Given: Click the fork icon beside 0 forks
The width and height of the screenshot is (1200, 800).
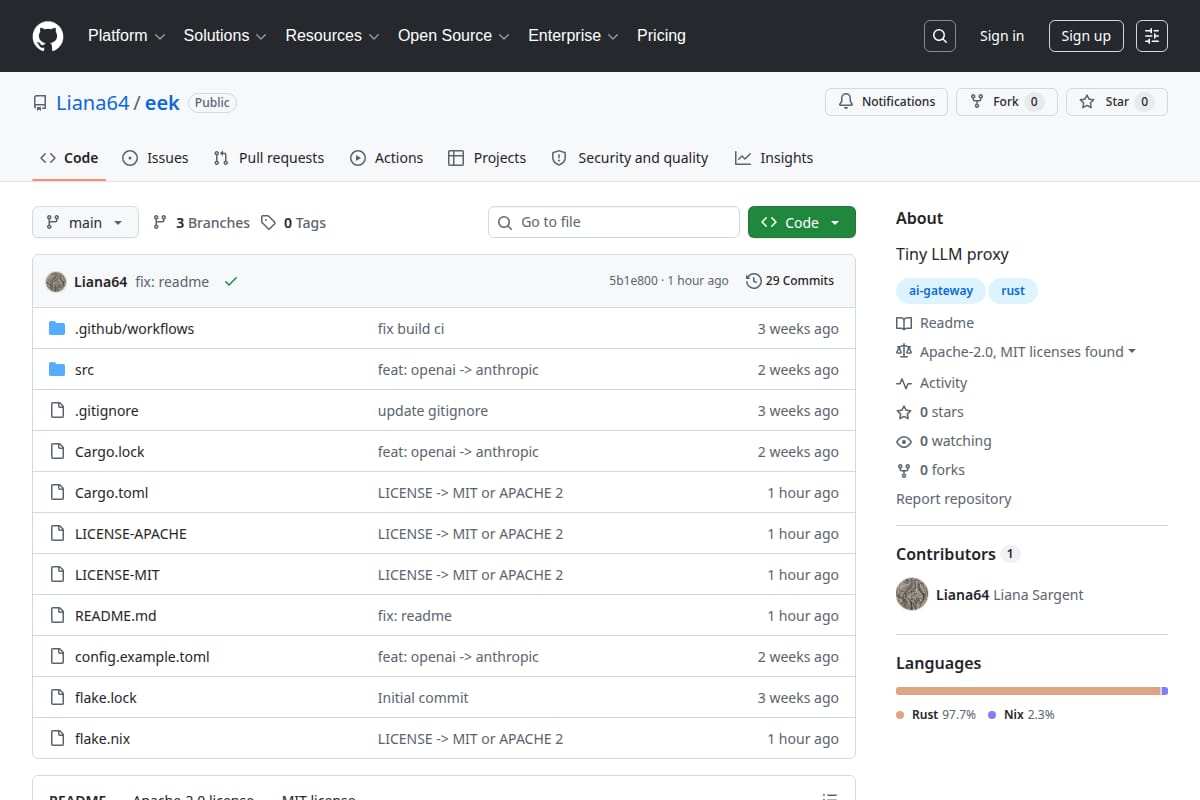Looking at the screenshot, I should coord(904,470).
